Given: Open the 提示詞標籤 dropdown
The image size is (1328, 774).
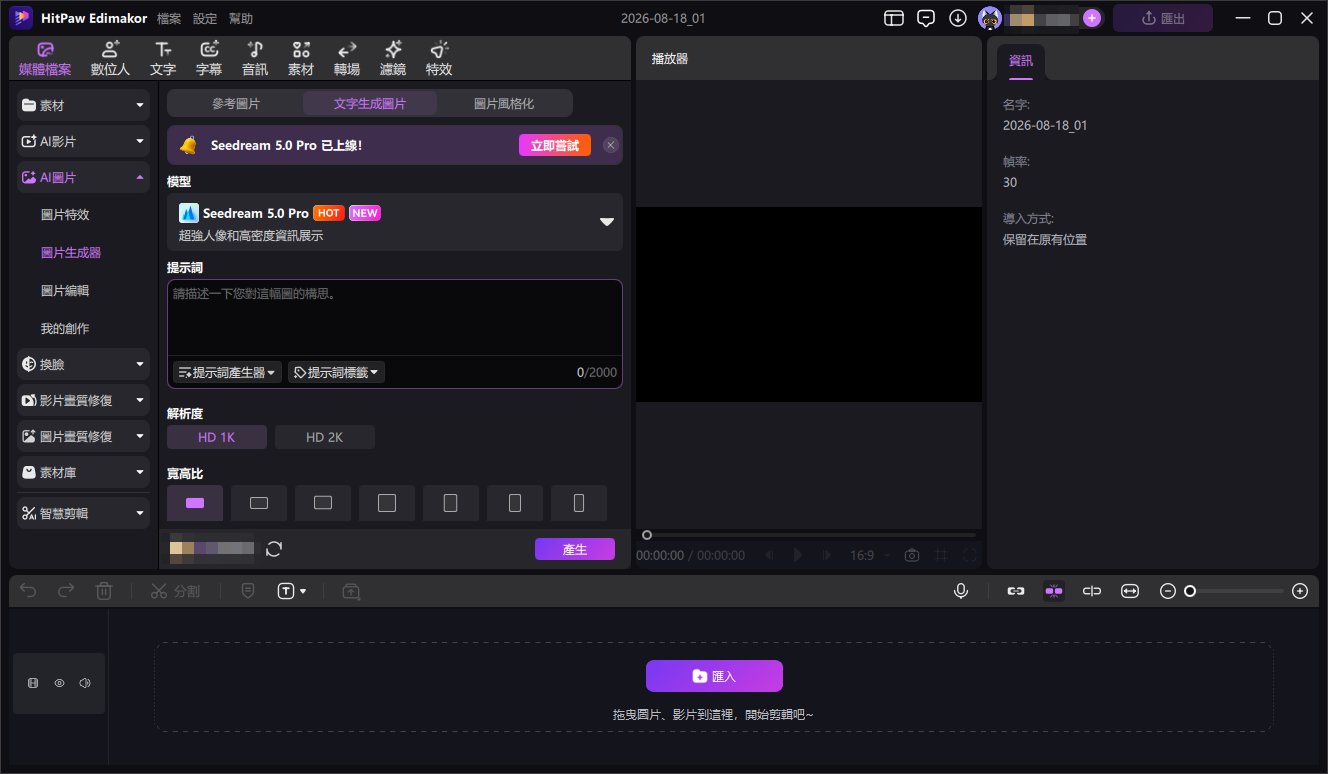Looking at the screenshot, I should 336,372.
